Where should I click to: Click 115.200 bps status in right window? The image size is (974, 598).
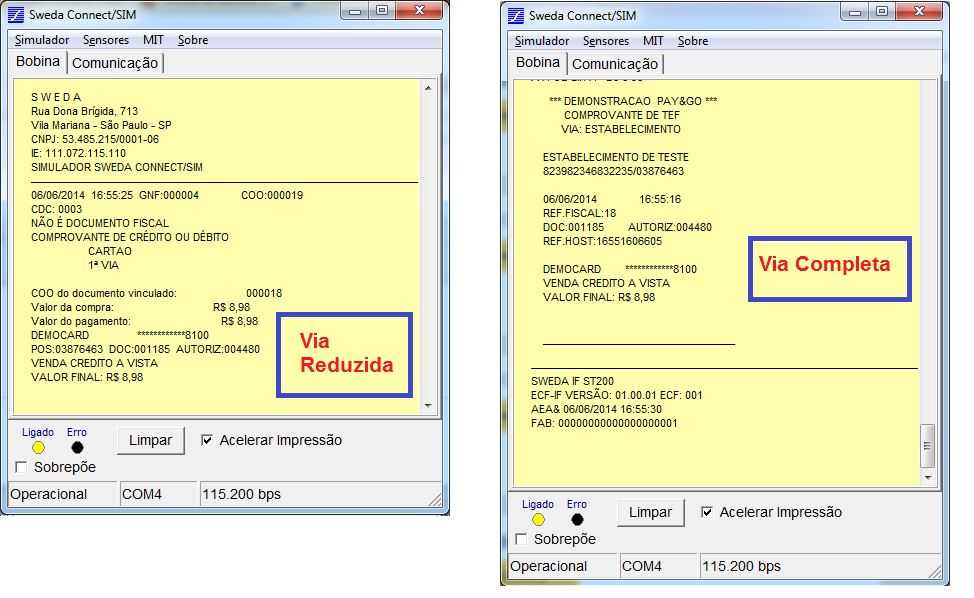pyautogui.click(x=820, y=566)
